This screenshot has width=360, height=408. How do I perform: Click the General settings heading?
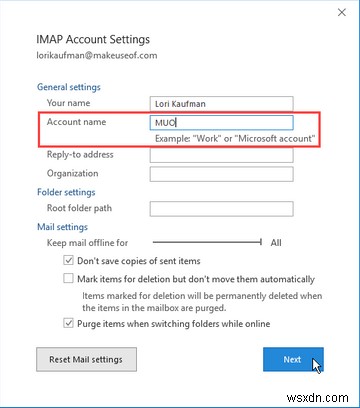pyautogui.click(x=69, y=87)
